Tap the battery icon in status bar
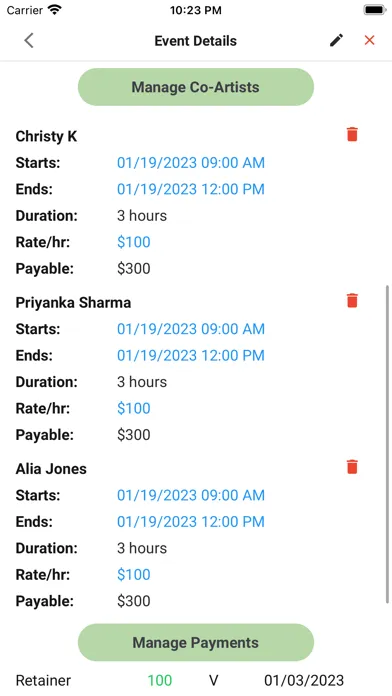 point(375,10)
